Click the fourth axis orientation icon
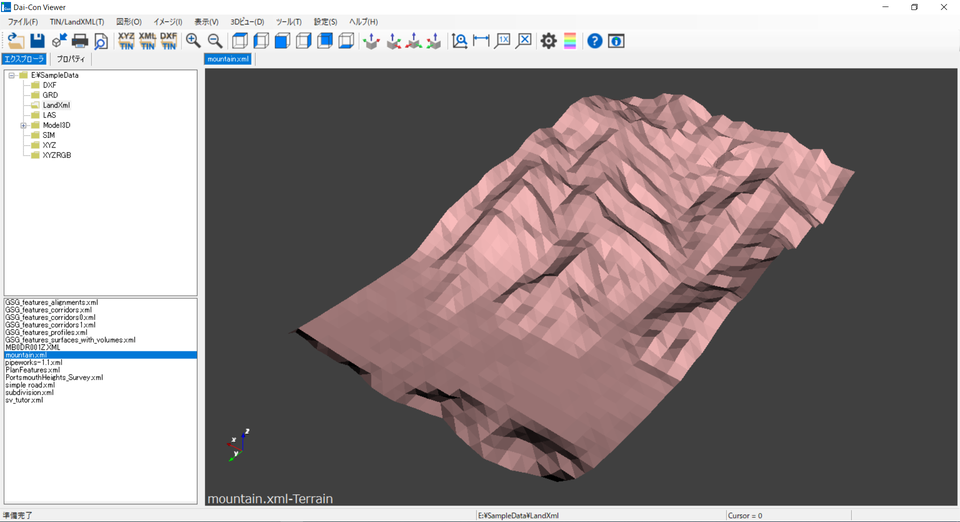The height and width of the screenshot is (522, 960). pyautogui.click(x=434, y=41)
